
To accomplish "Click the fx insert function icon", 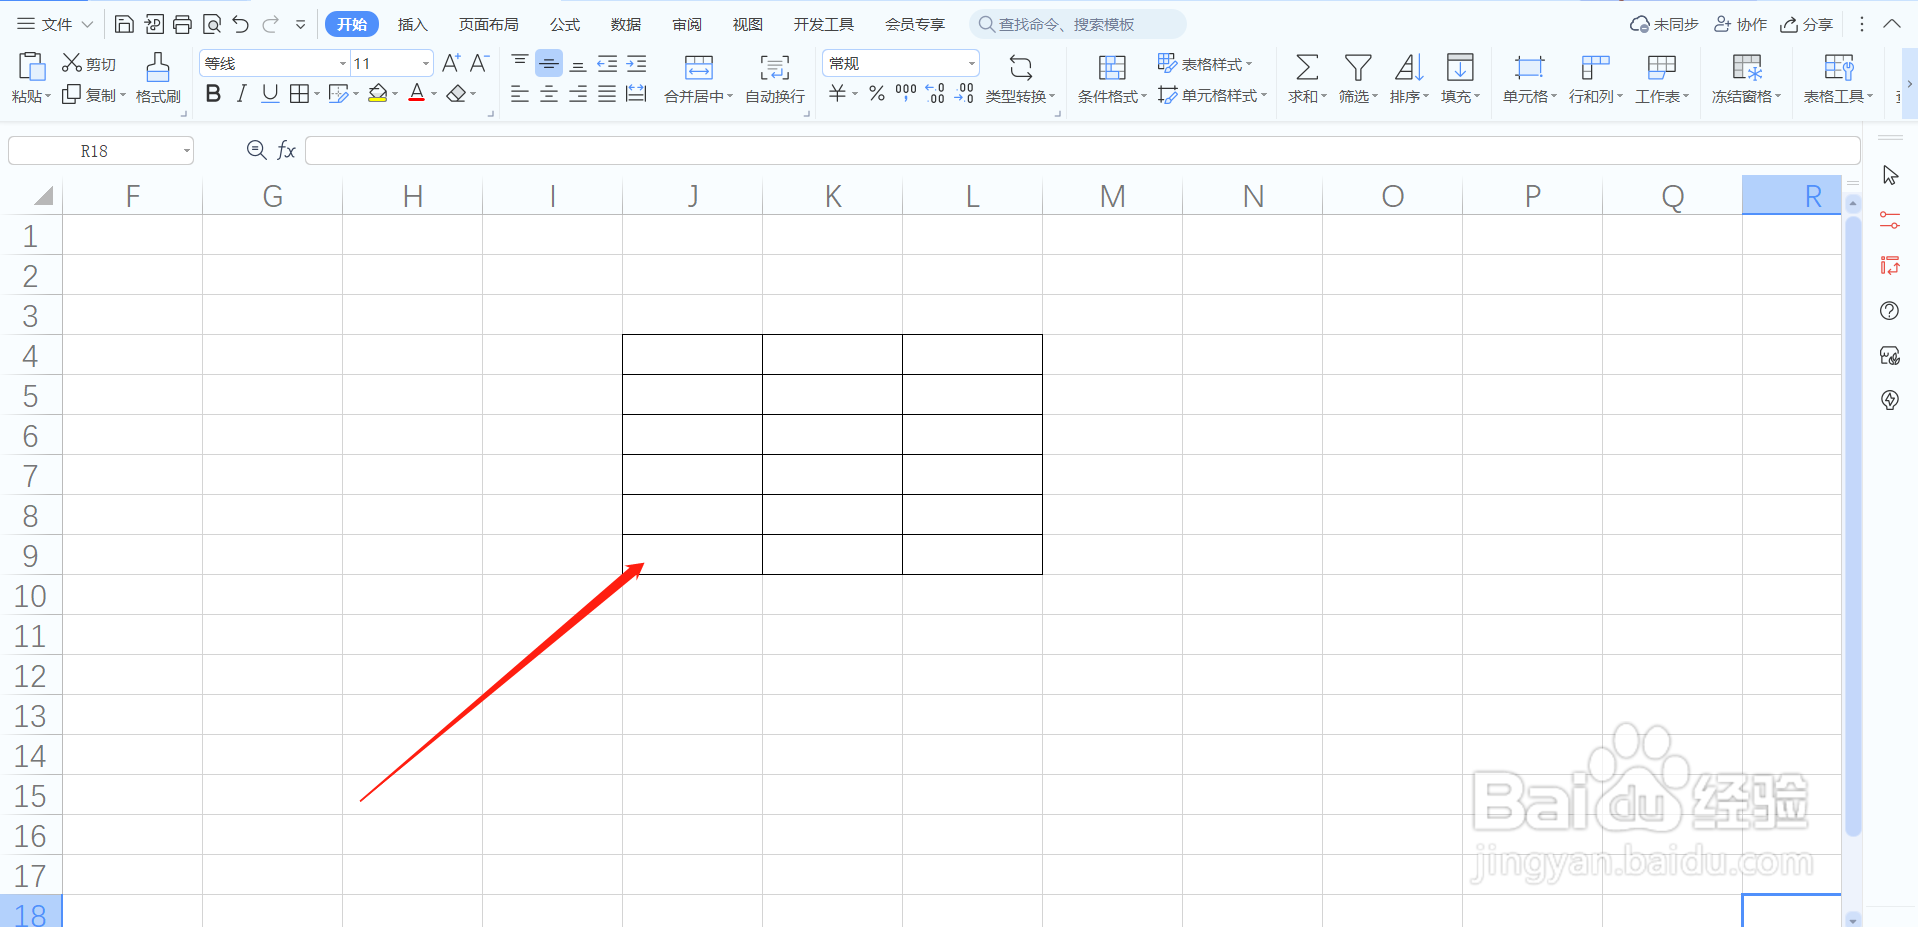I will (x=286, y=150).
